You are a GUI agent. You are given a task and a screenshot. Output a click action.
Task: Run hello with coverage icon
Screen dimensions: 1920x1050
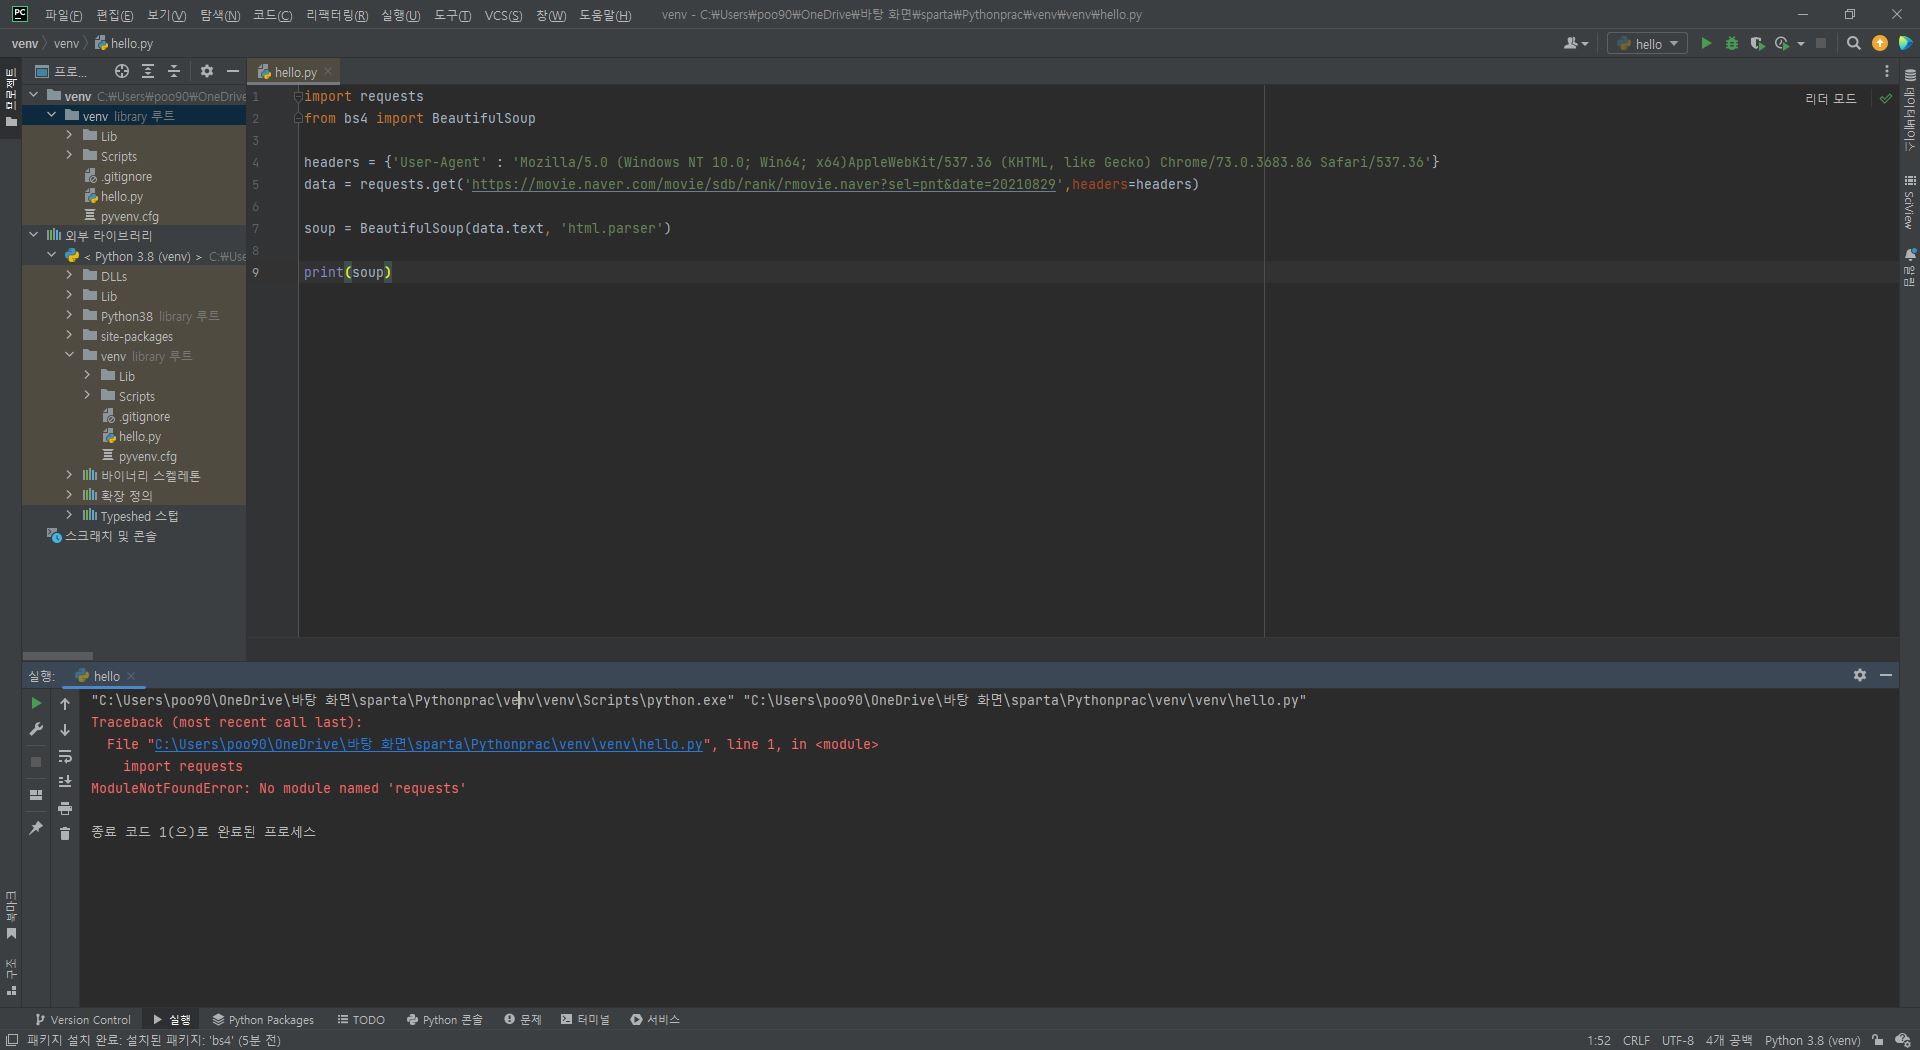[1757, 43]
